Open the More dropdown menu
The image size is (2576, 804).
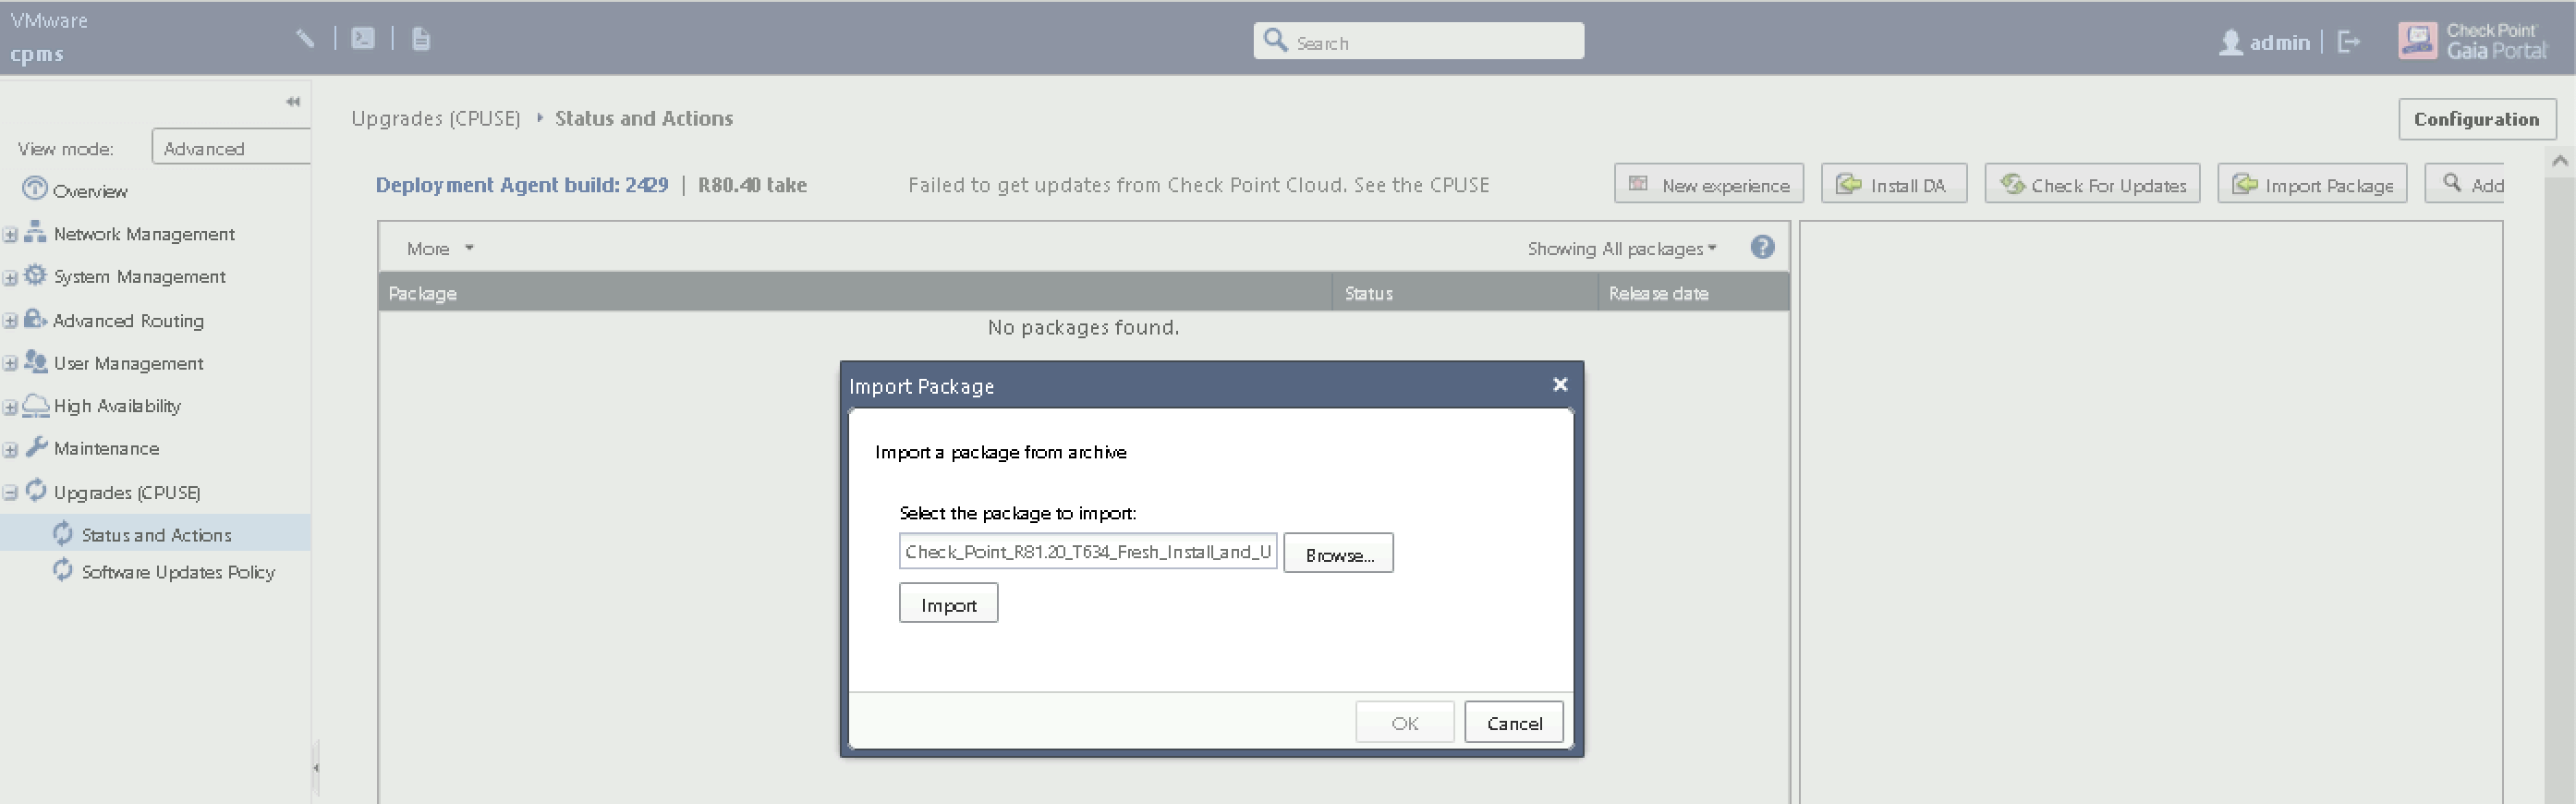pyautogui.click(x=439, y=249)
